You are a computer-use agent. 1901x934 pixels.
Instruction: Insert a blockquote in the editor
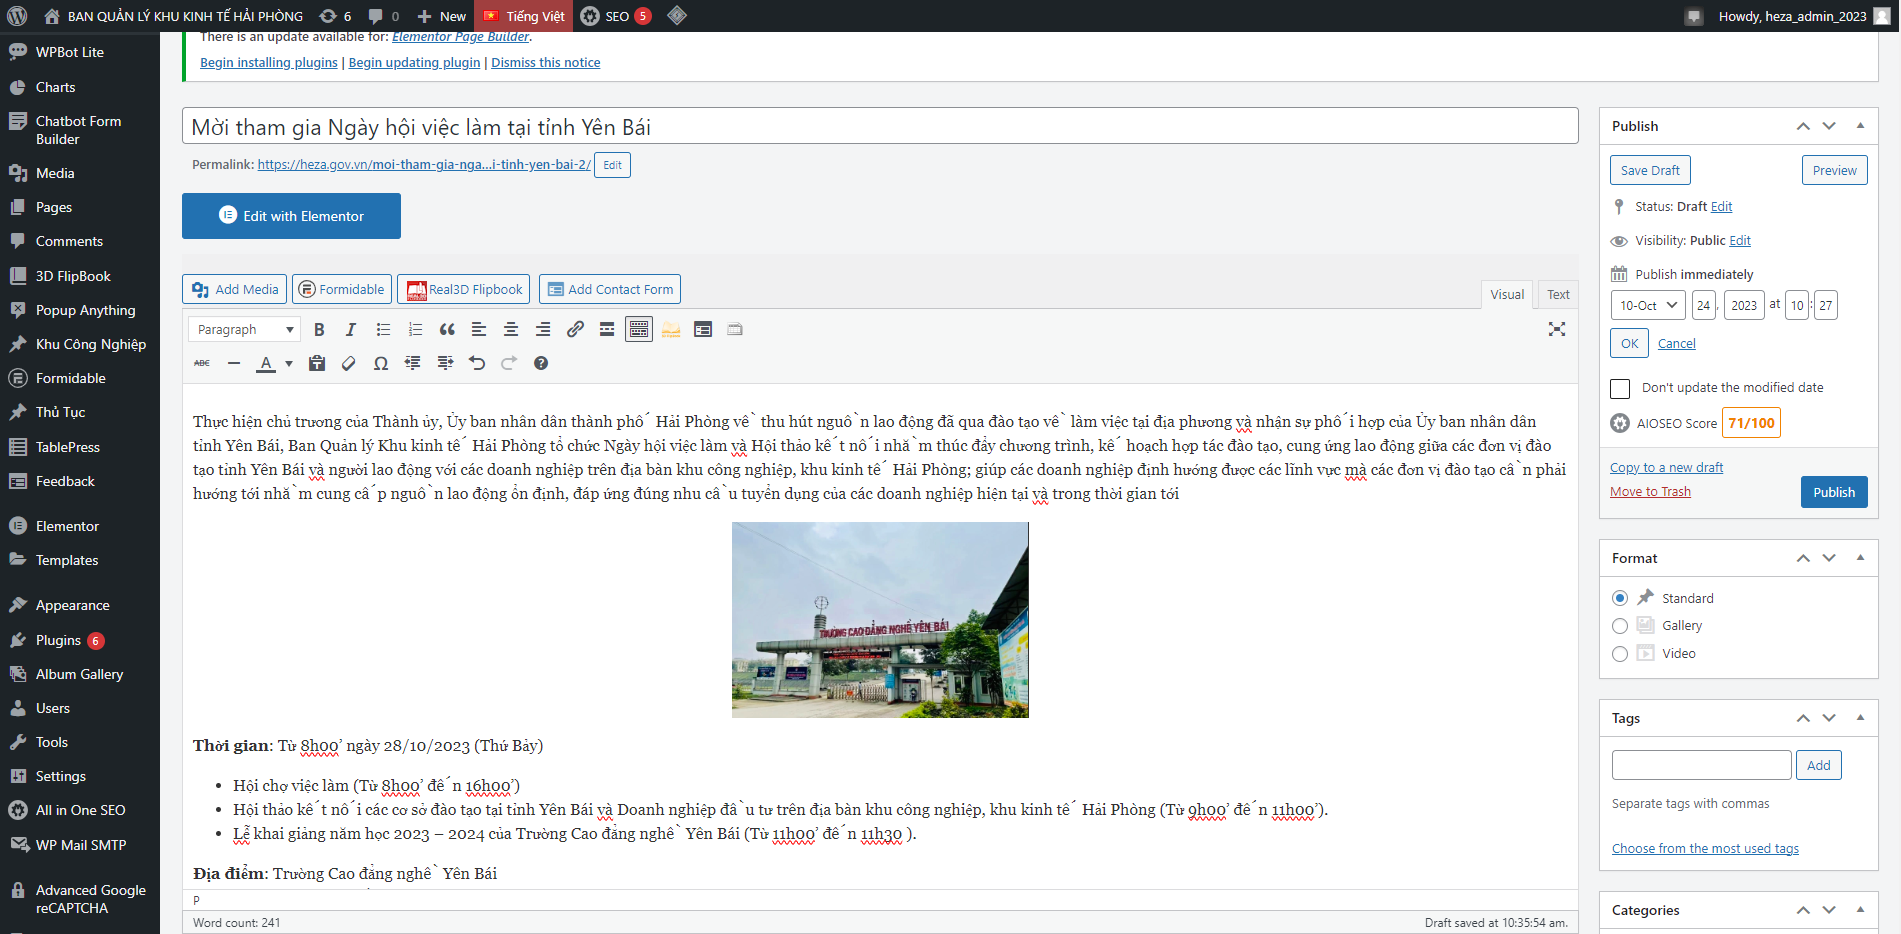coord(447,330)
